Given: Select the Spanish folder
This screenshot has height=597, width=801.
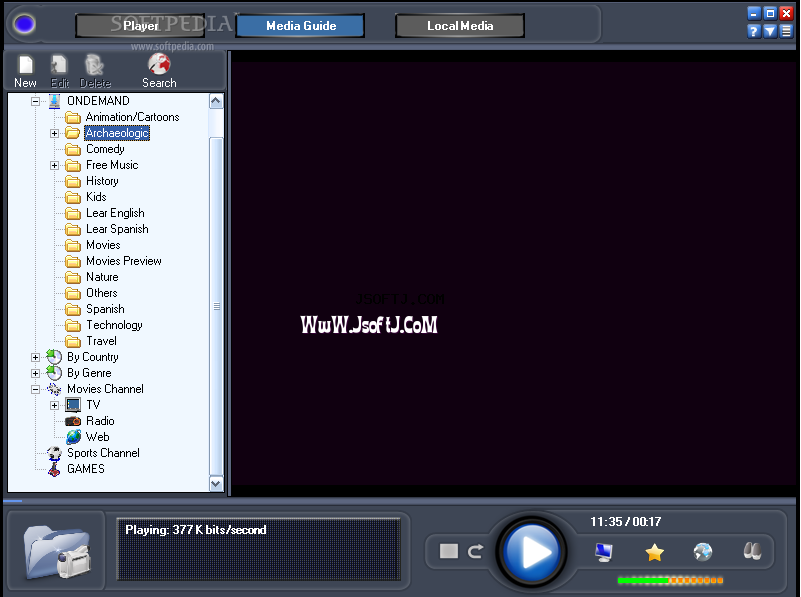Looking at the screenshot, I should [x=105, y=309].
